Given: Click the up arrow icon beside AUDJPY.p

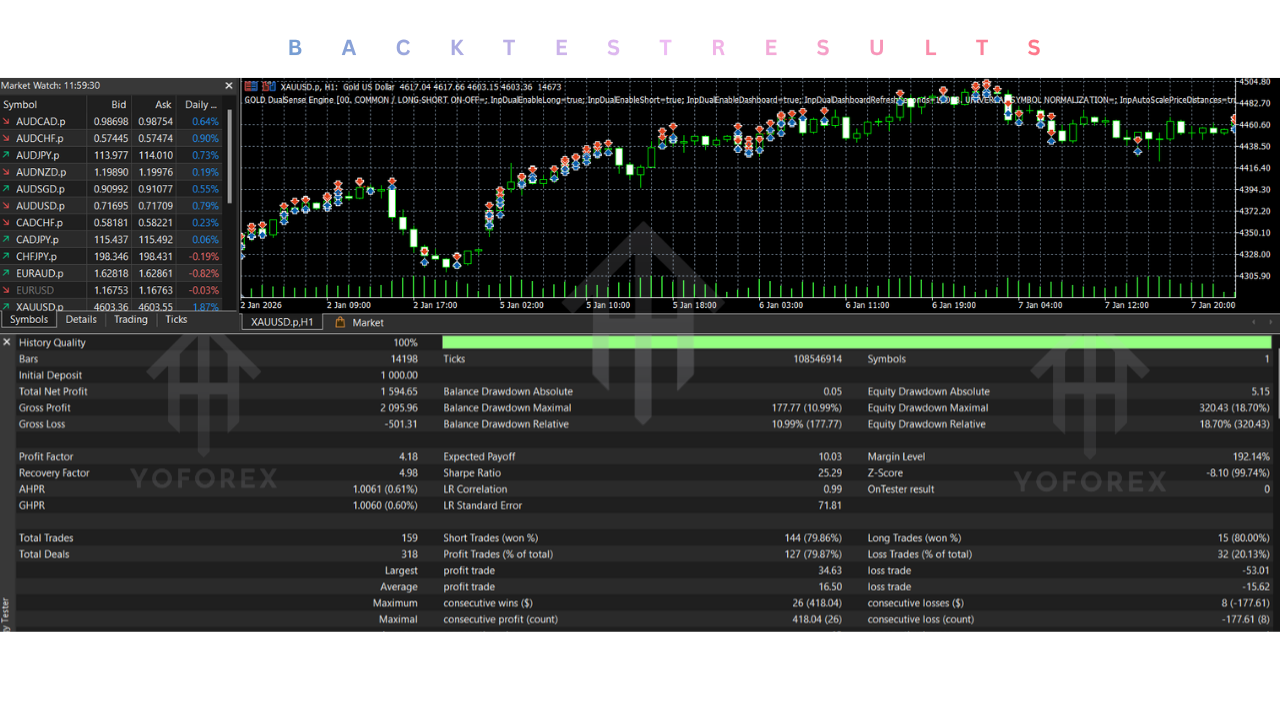Looking at the screenshot, I should 7,155.
